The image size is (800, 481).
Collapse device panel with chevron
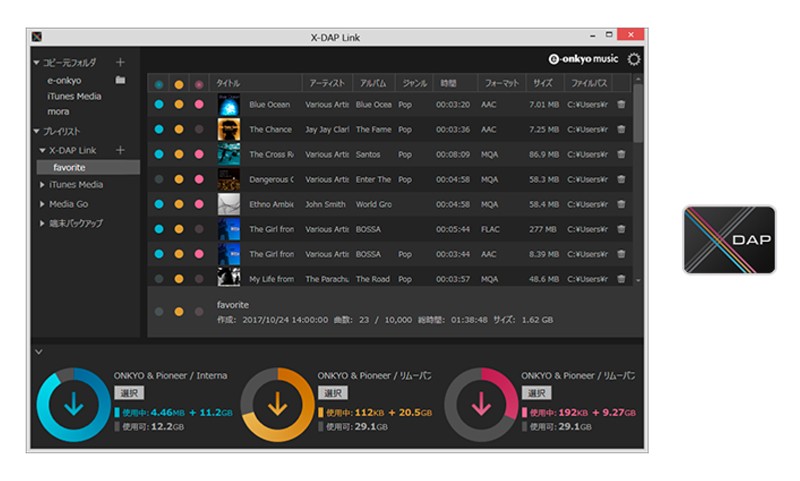[39, 351]
